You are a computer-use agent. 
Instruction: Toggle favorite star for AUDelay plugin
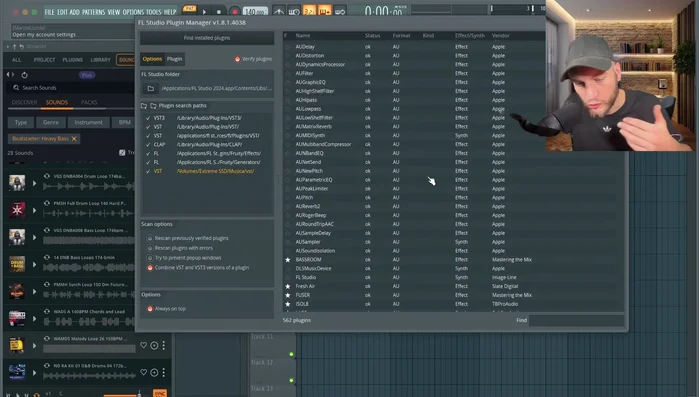pos(288,47)
